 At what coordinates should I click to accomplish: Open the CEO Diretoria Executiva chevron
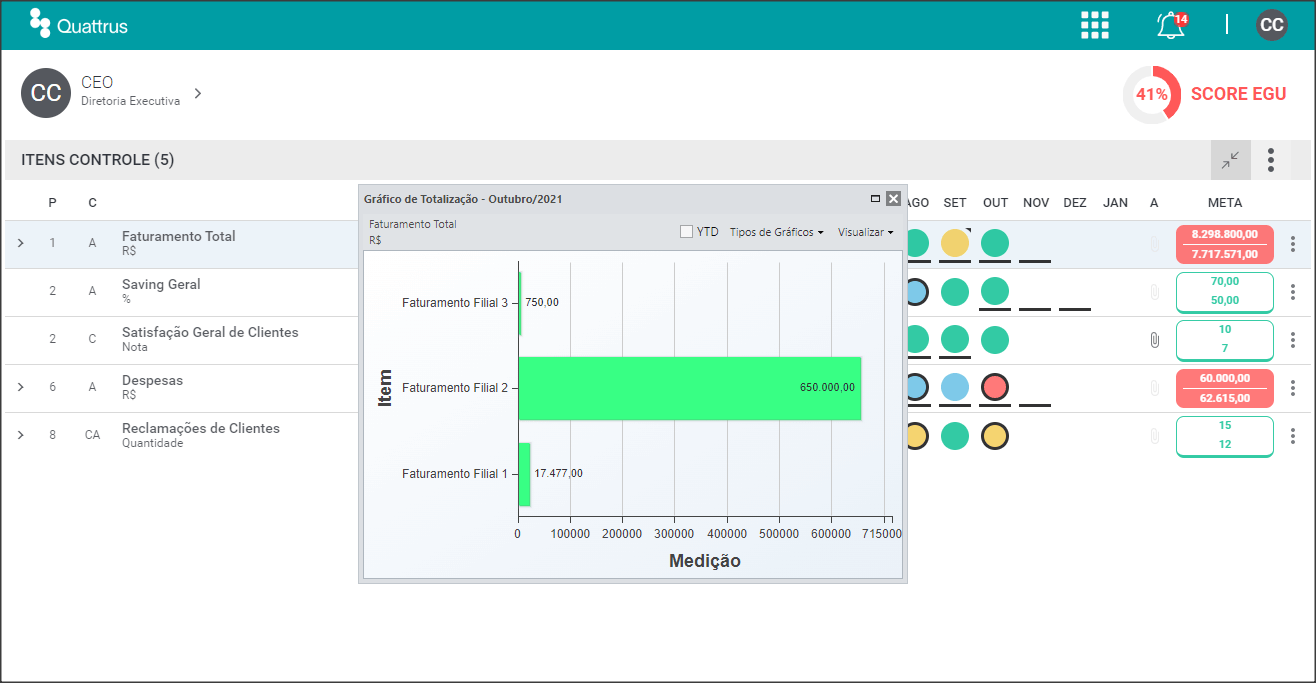(198, 93)
